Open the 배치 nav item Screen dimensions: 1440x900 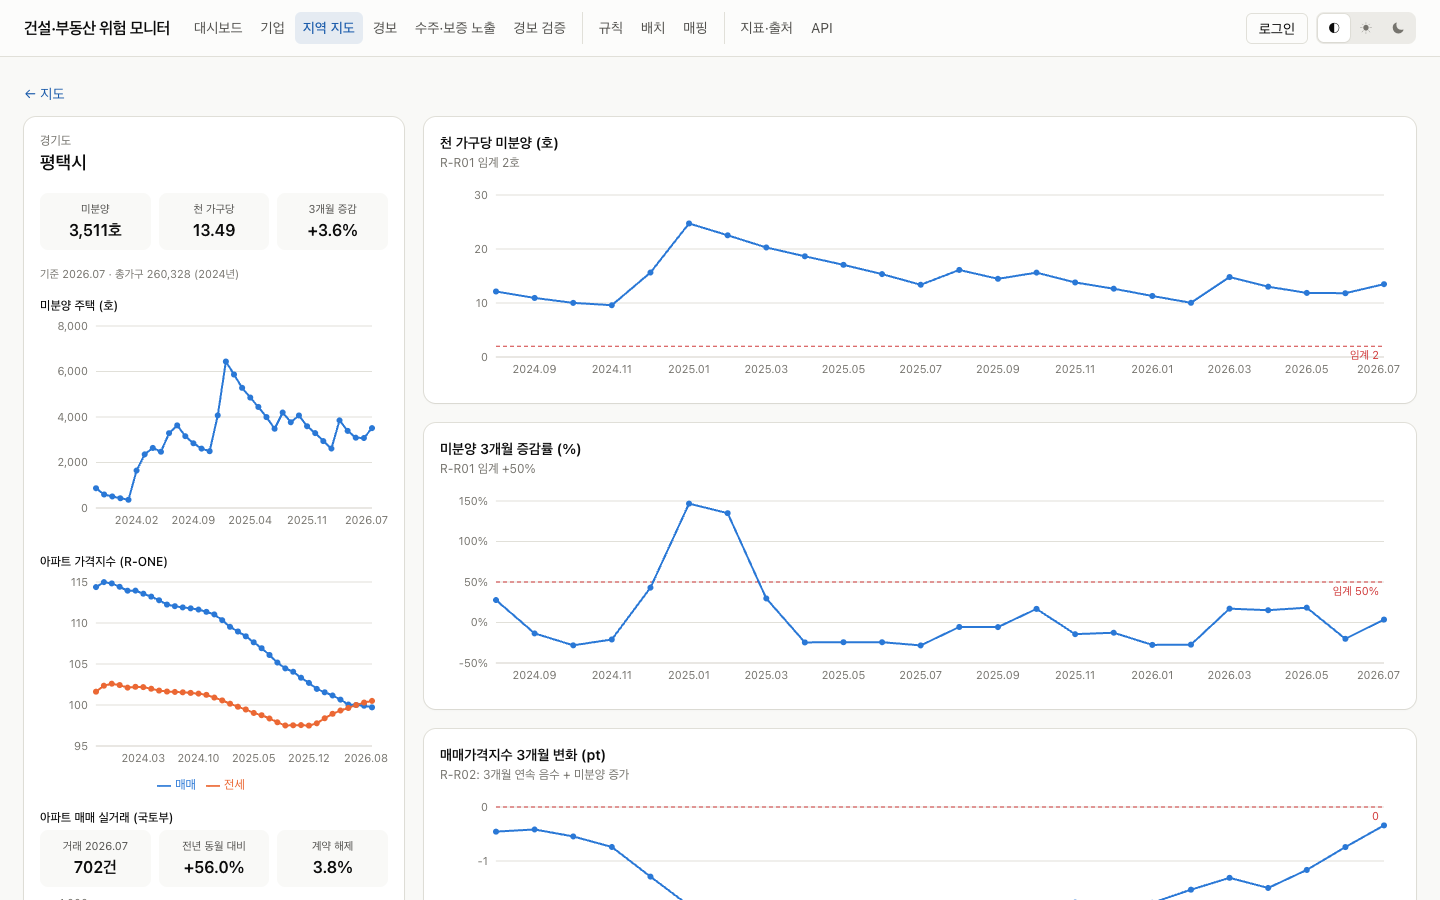click(x=653, y=28)
